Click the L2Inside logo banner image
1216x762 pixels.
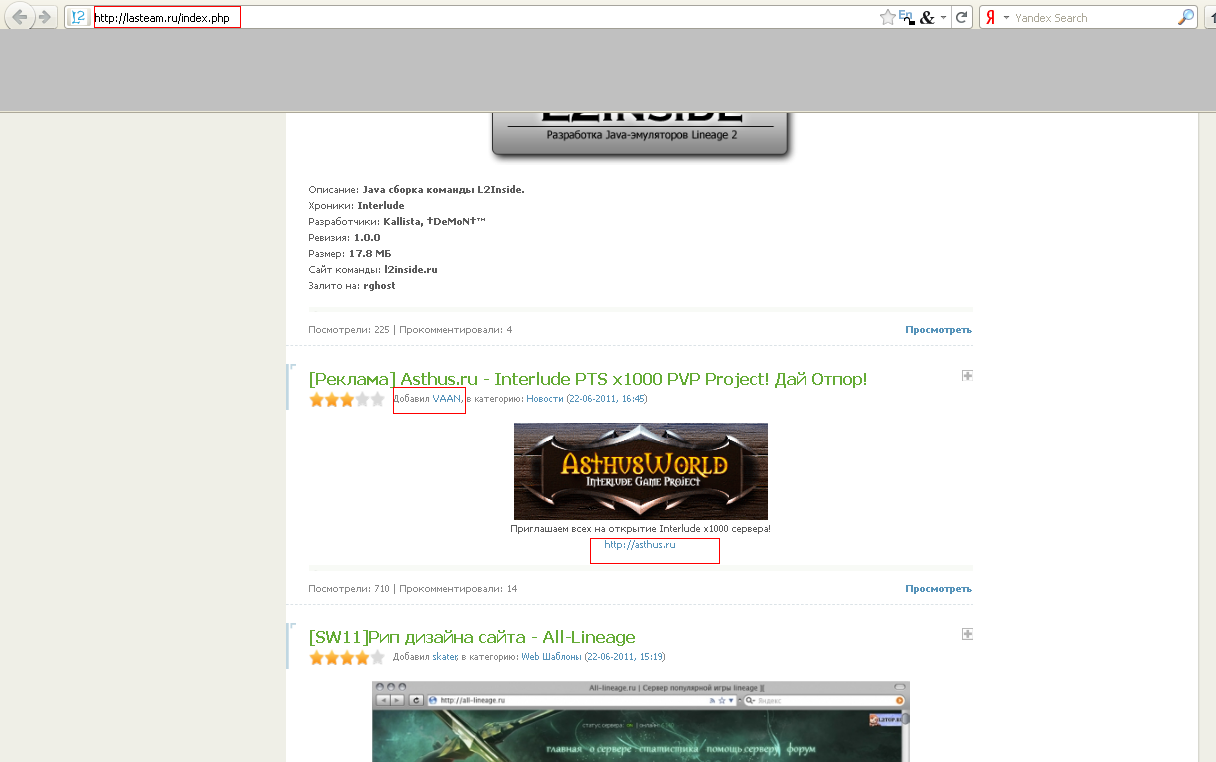[x=641, y=134]
